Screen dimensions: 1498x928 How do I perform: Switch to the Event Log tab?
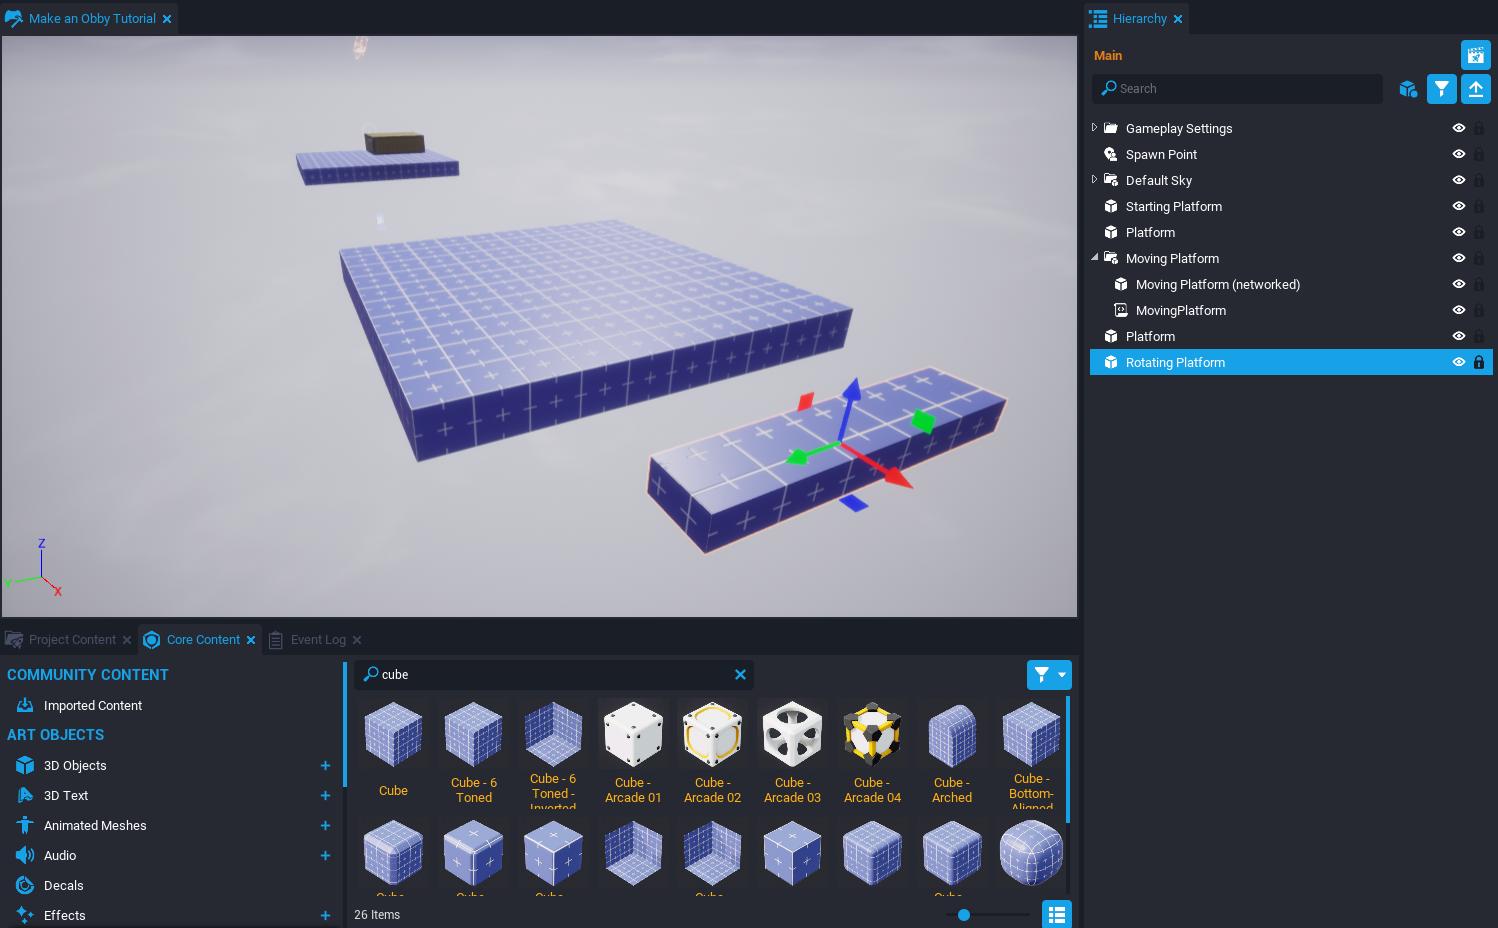tap(317, 639)
